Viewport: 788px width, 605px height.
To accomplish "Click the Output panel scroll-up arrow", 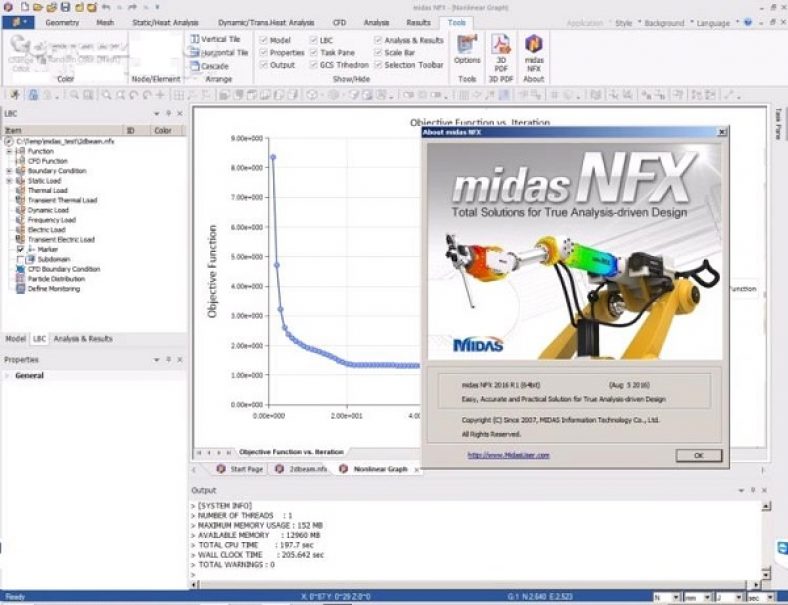I will tap(766, 506).
